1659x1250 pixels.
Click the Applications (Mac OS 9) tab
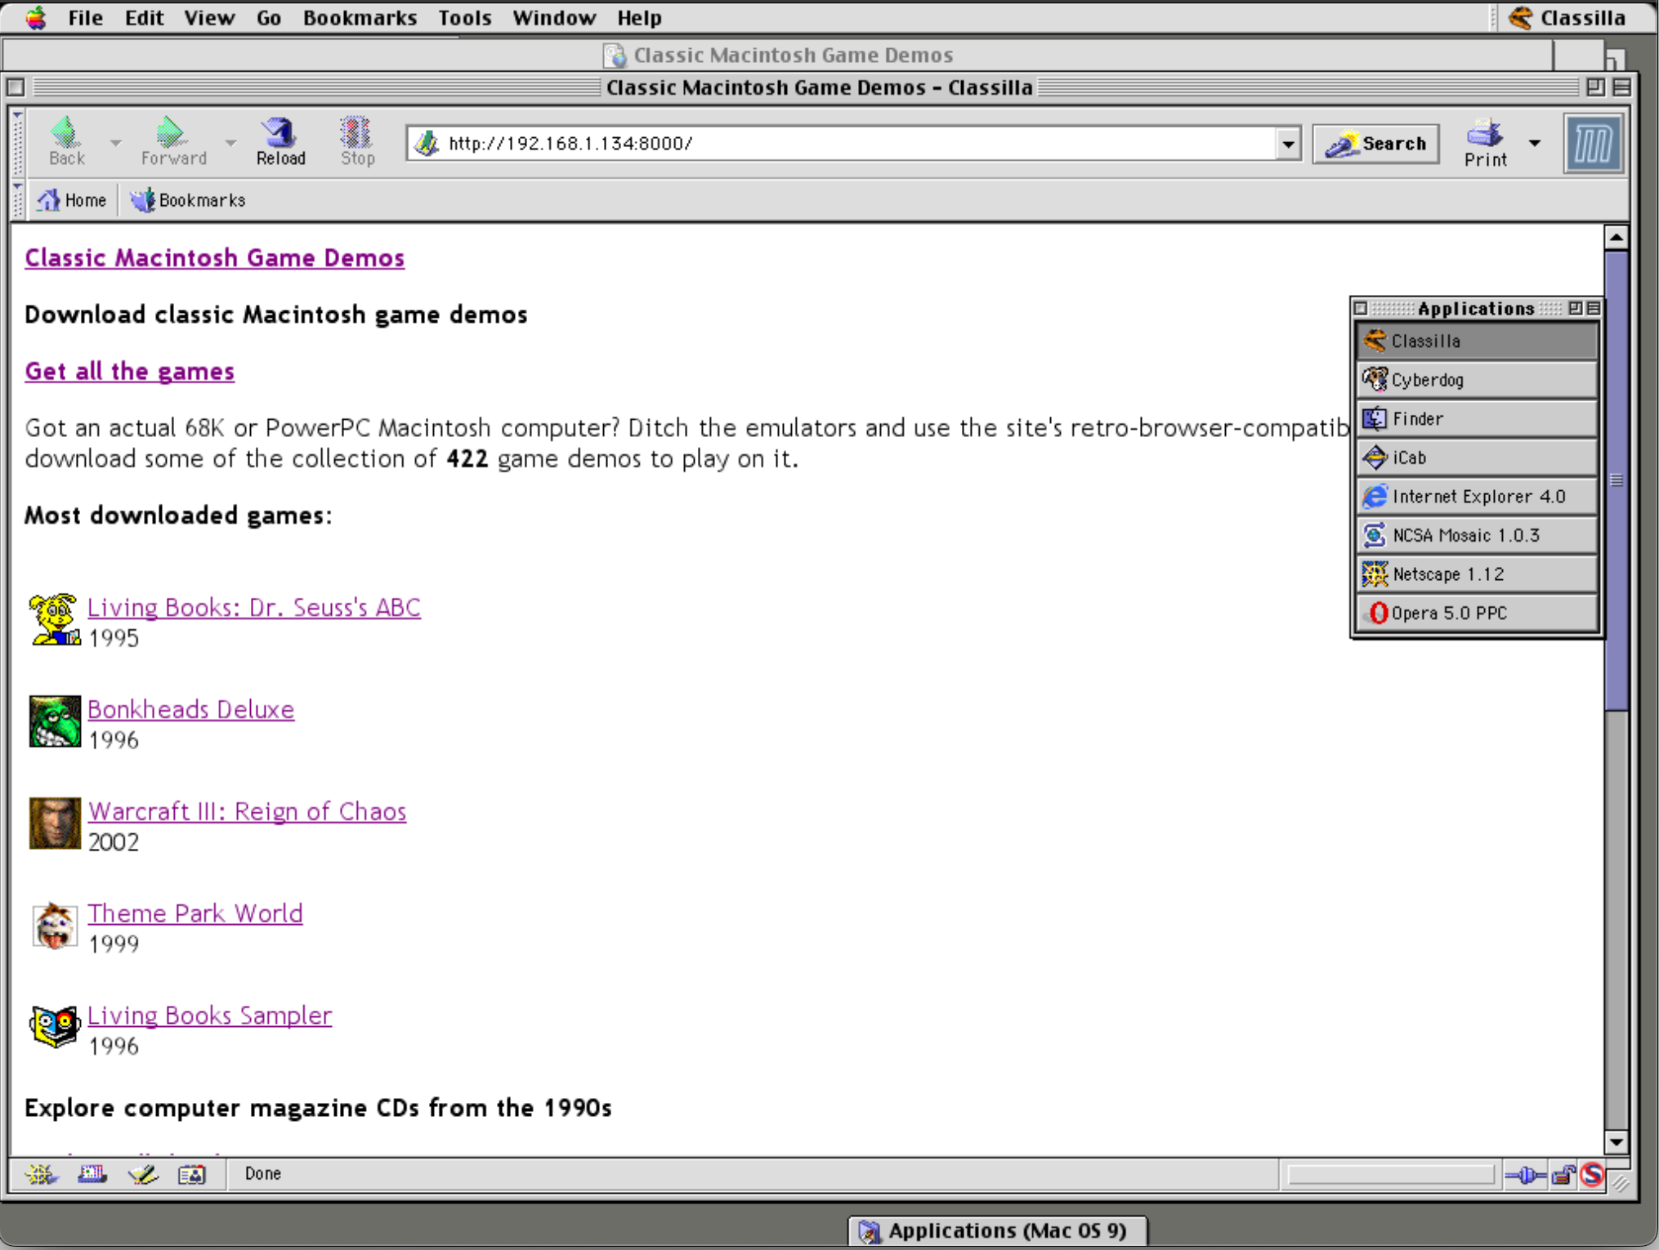coord(997,1231)
